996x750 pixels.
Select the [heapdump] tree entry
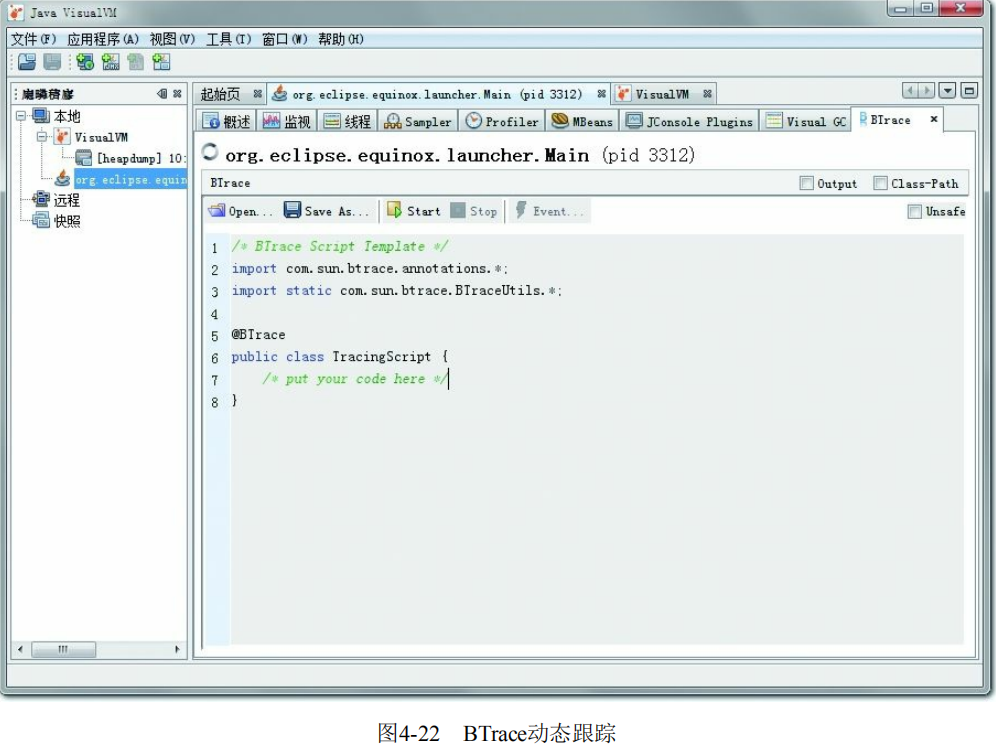point(140,159)
